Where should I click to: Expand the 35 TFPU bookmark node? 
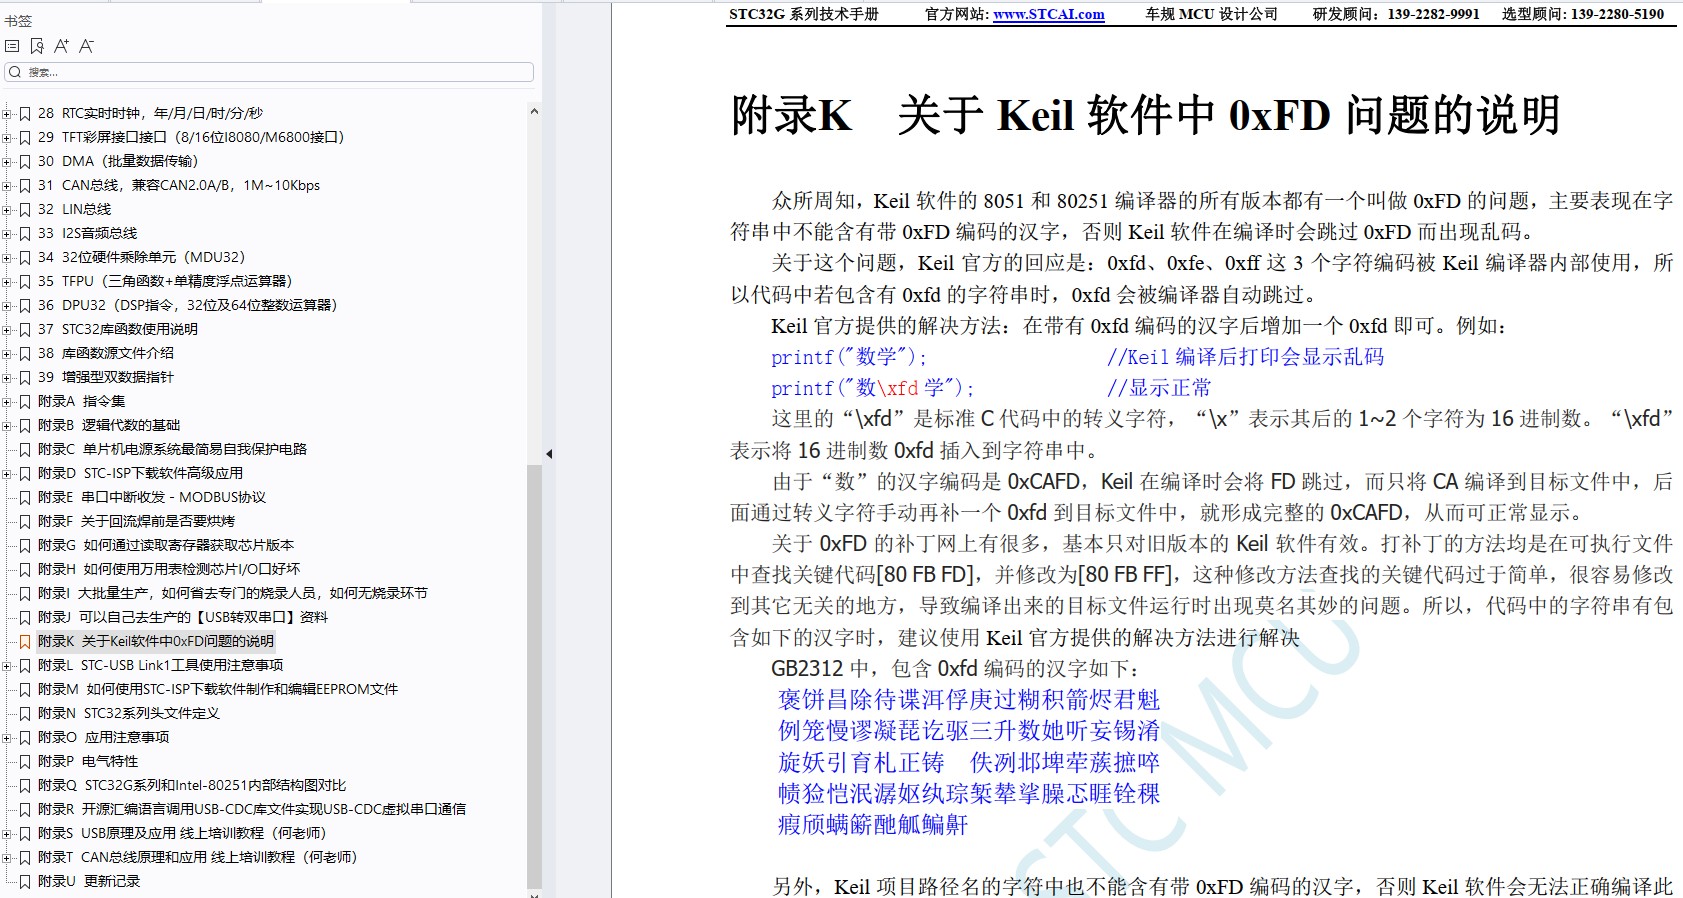click(x=7, y=281)
